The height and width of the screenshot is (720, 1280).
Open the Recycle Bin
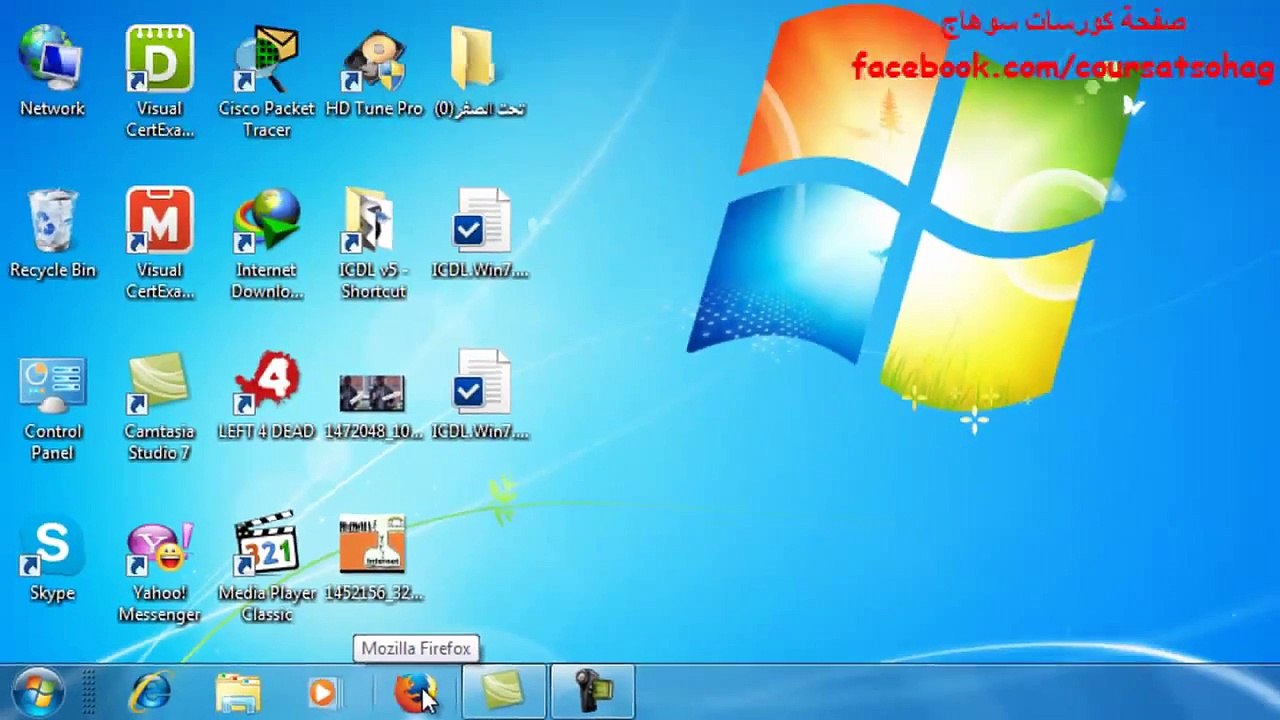(52, 233)
